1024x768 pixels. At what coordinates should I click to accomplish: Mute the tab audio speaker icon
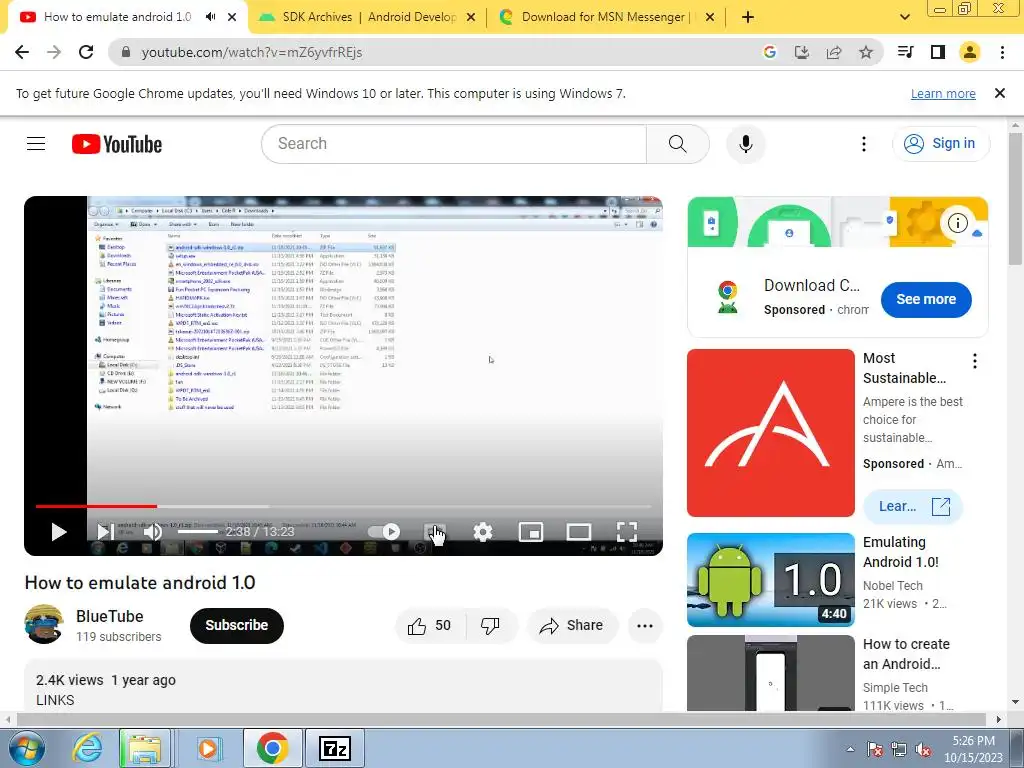tap(210, 17)
